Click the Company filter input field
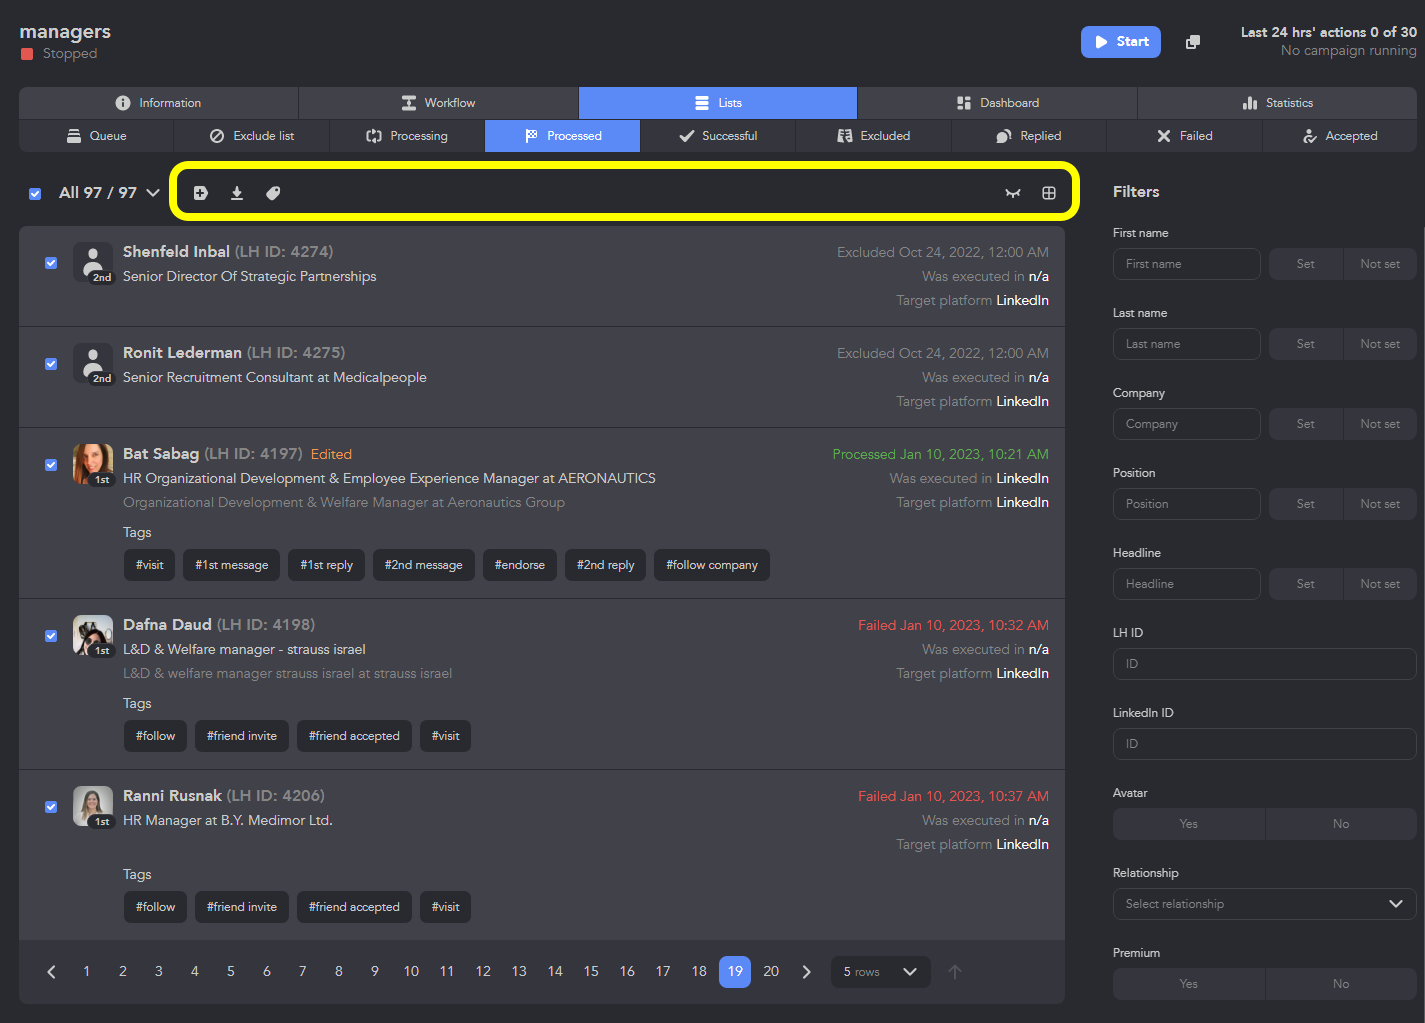This screenshot has height=1023, width=1425. [x=1186, y=424]
